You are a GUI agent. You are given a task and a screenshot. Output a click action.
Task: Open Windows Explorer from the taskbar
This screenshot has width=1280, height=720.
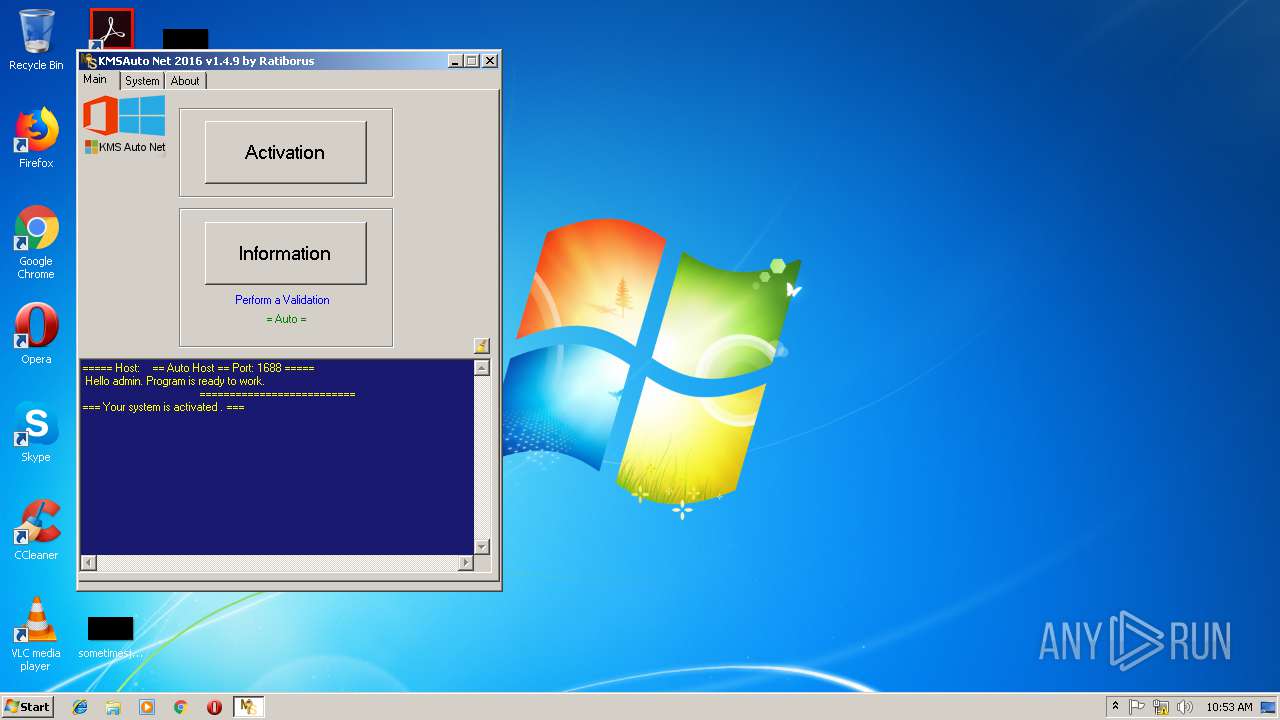tap(113, 707)
